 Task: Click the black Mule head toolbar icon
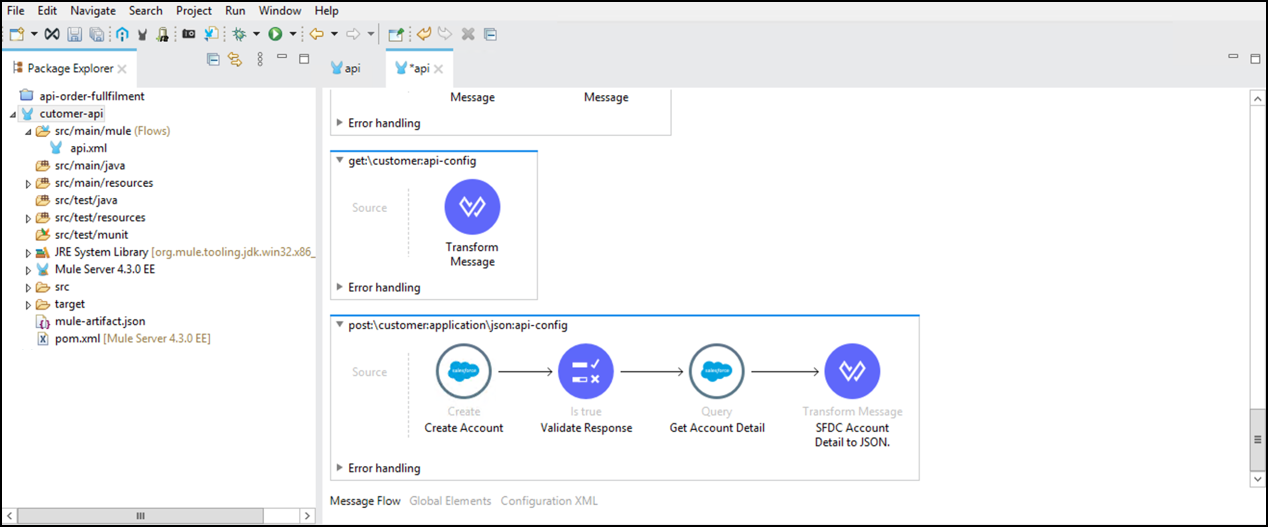(x=142, y=34)
